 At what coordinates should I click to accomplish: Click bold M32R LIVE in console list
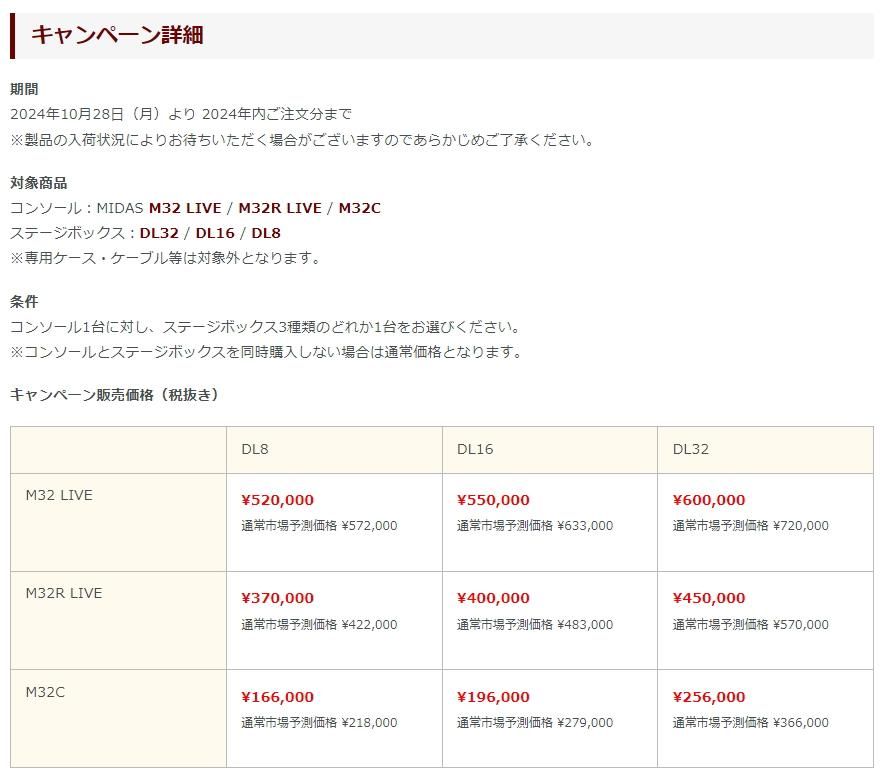(x=280, y=208)
